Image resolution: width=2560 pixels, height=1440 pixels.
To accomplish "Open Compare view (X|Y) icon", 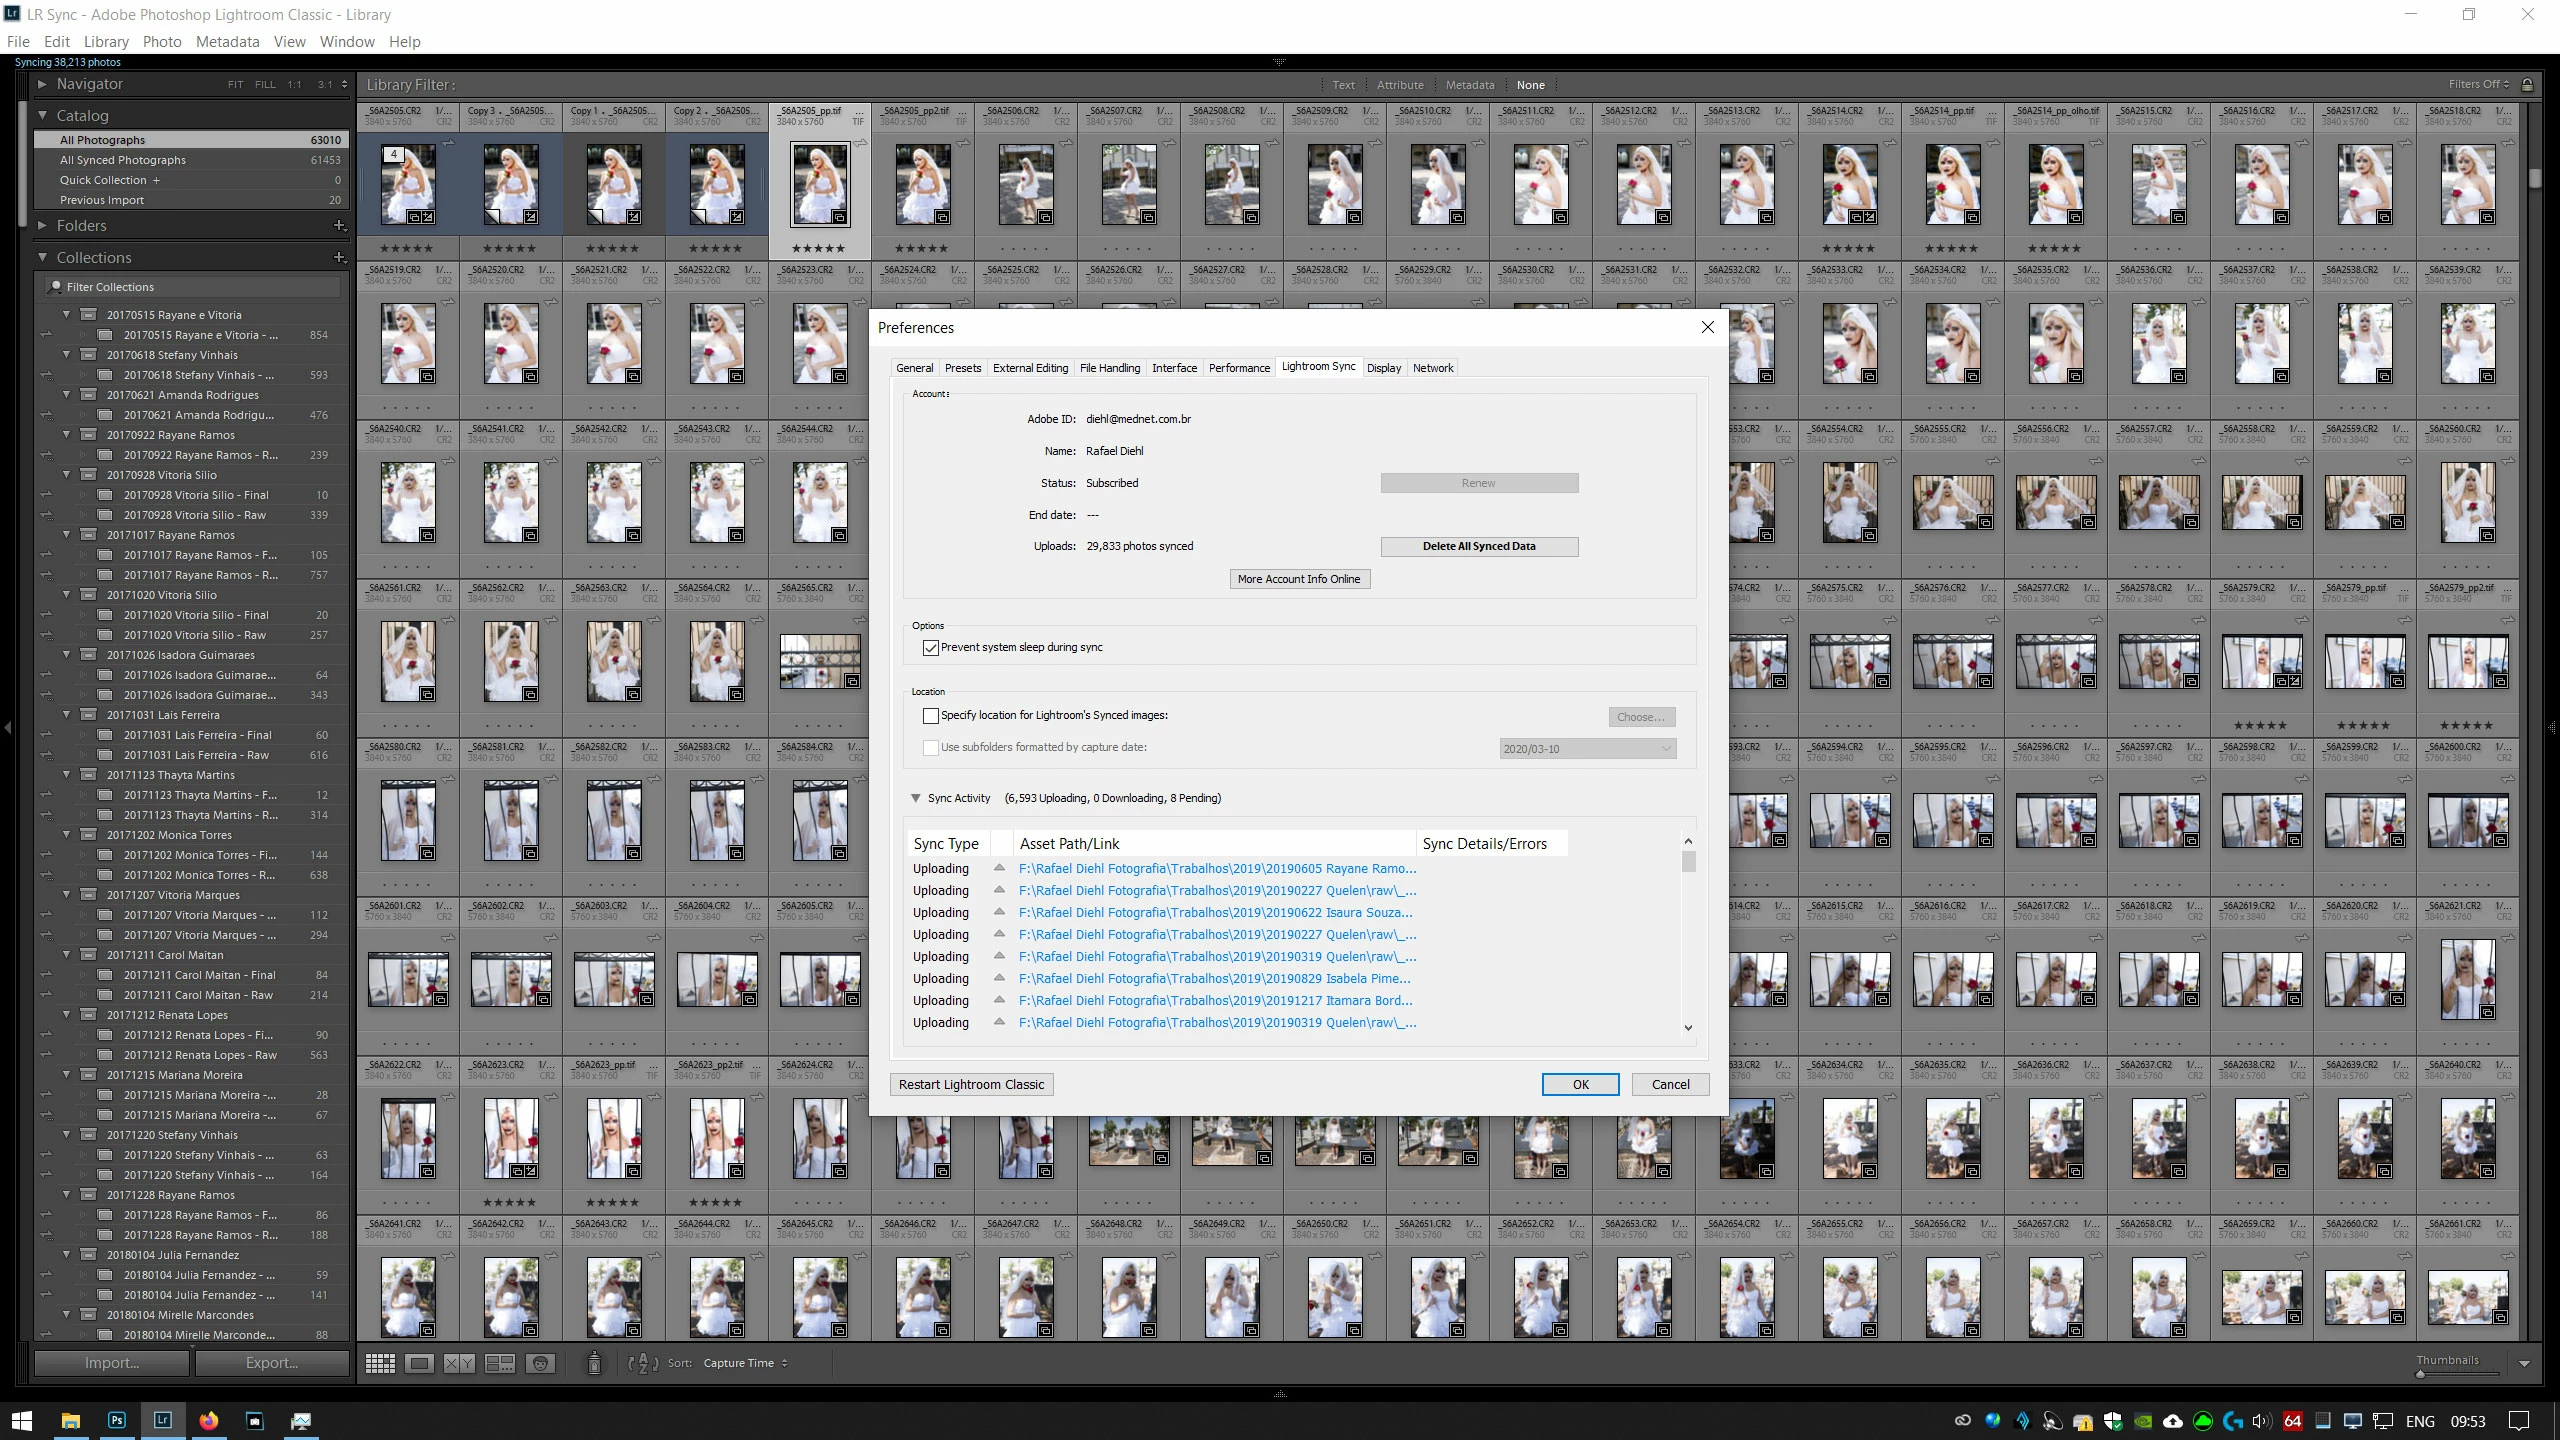I will [x=459, y=1364].
